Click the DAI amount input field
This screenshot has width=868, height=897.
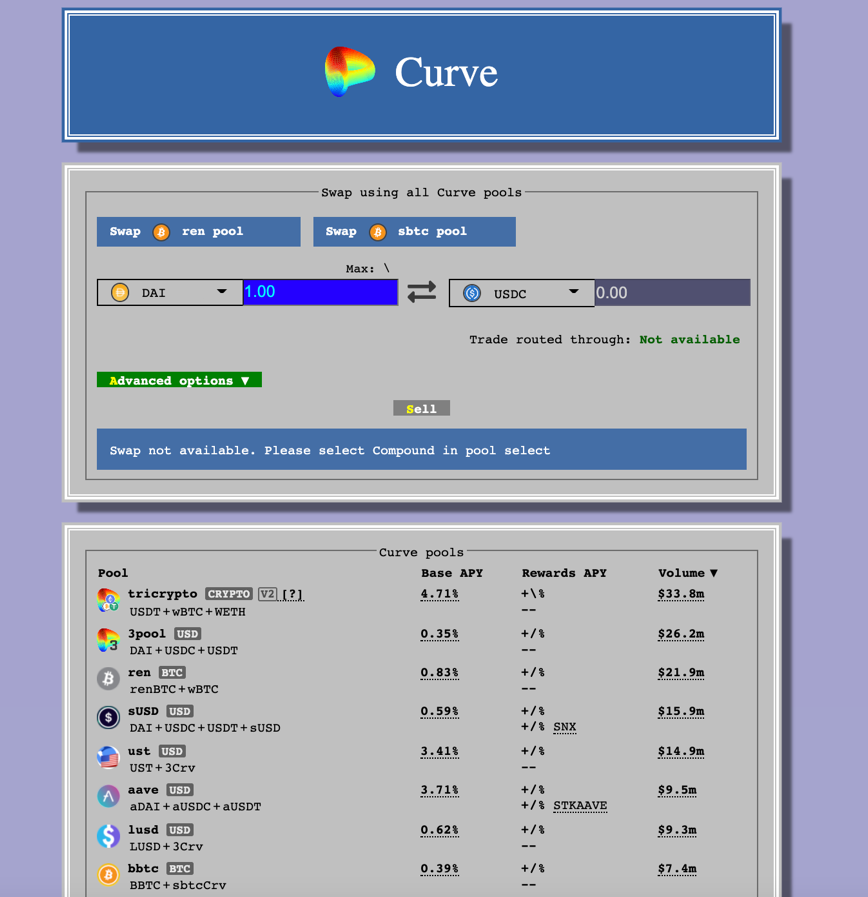(x=320, y=291)
